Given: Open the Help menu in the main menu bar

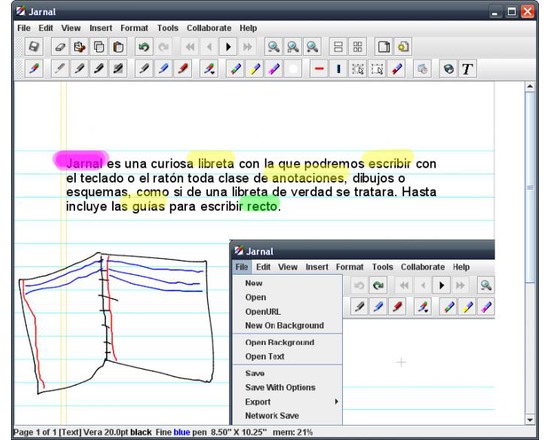Looking at the screenshot, I should pos(248,28).
